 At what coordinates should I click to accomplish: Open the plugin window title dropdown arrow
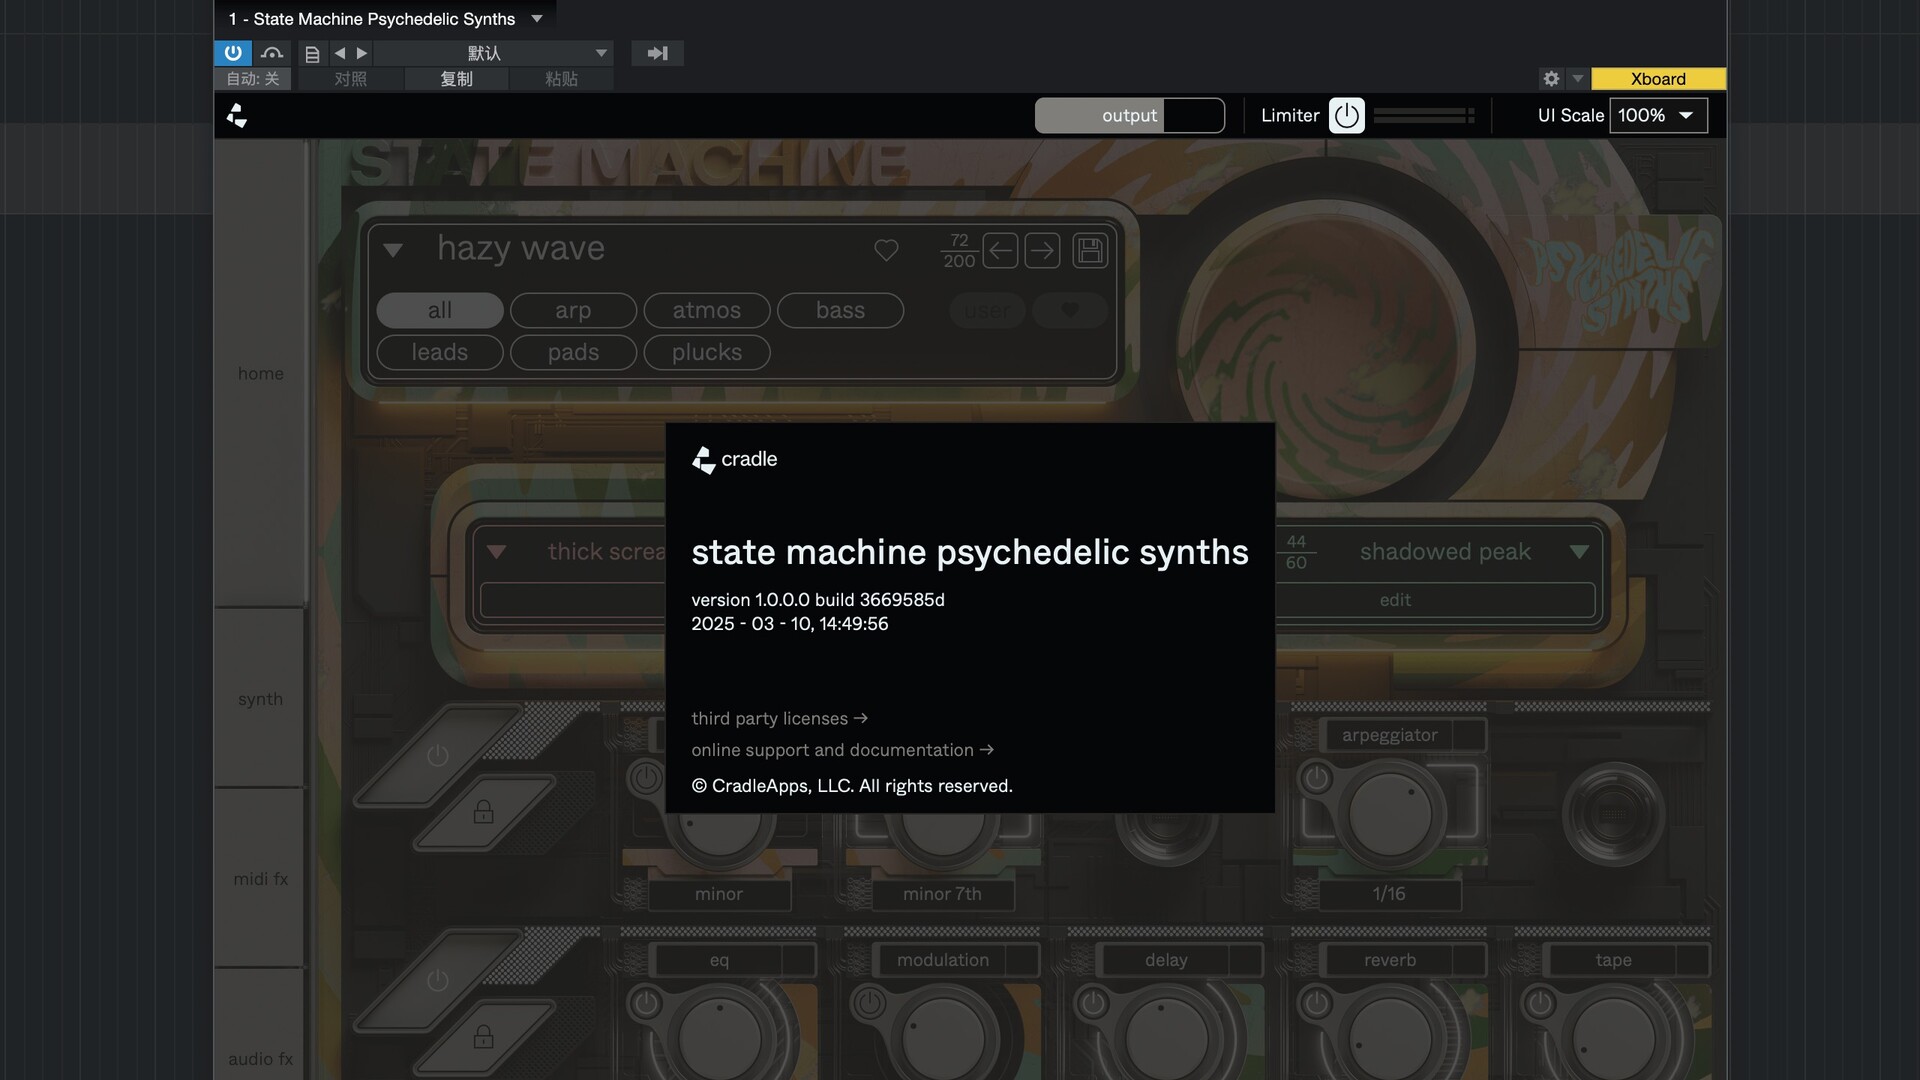point(537,19)
